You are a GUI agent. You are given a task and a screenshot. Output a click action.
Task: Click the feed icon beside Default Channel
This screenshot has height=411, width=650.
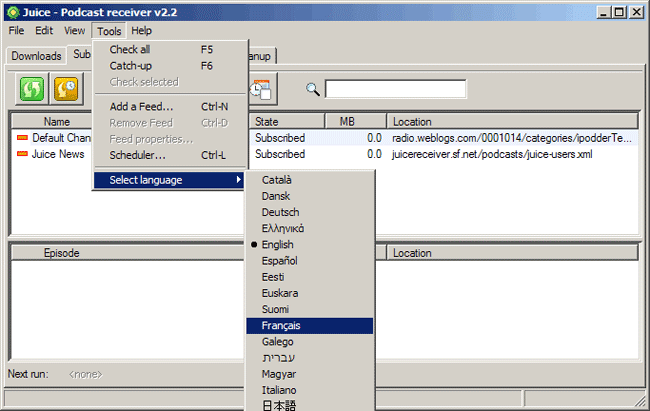[x=22, y=138]
